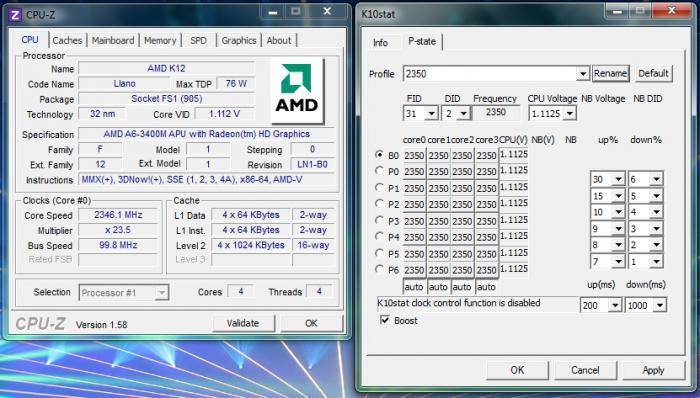This screenshot has height=398, width=700.
Task: Open the down% dropdown showing 1
Action: coord(656,261)
